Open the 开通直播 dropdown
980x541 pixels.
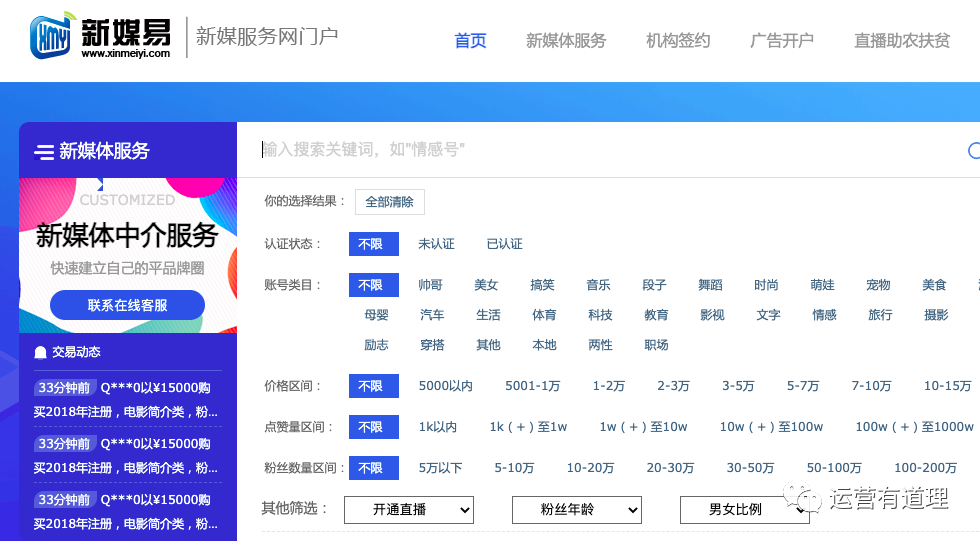pos(408,510)
